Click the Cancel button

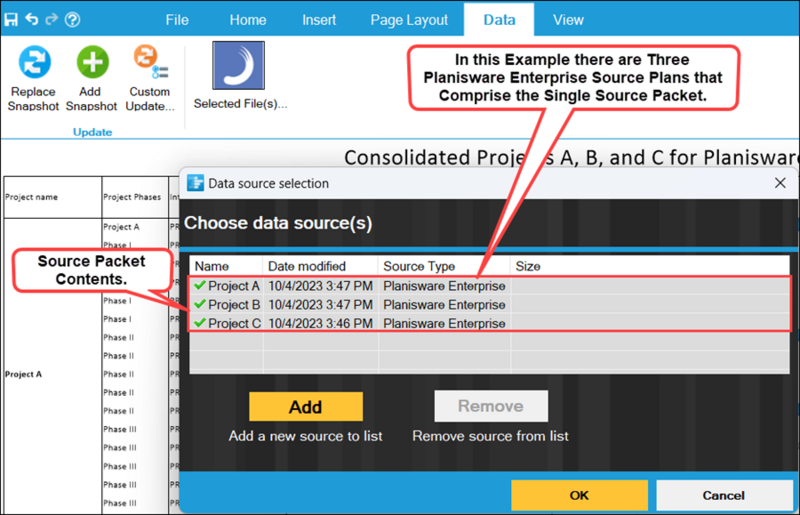point(723,495)
